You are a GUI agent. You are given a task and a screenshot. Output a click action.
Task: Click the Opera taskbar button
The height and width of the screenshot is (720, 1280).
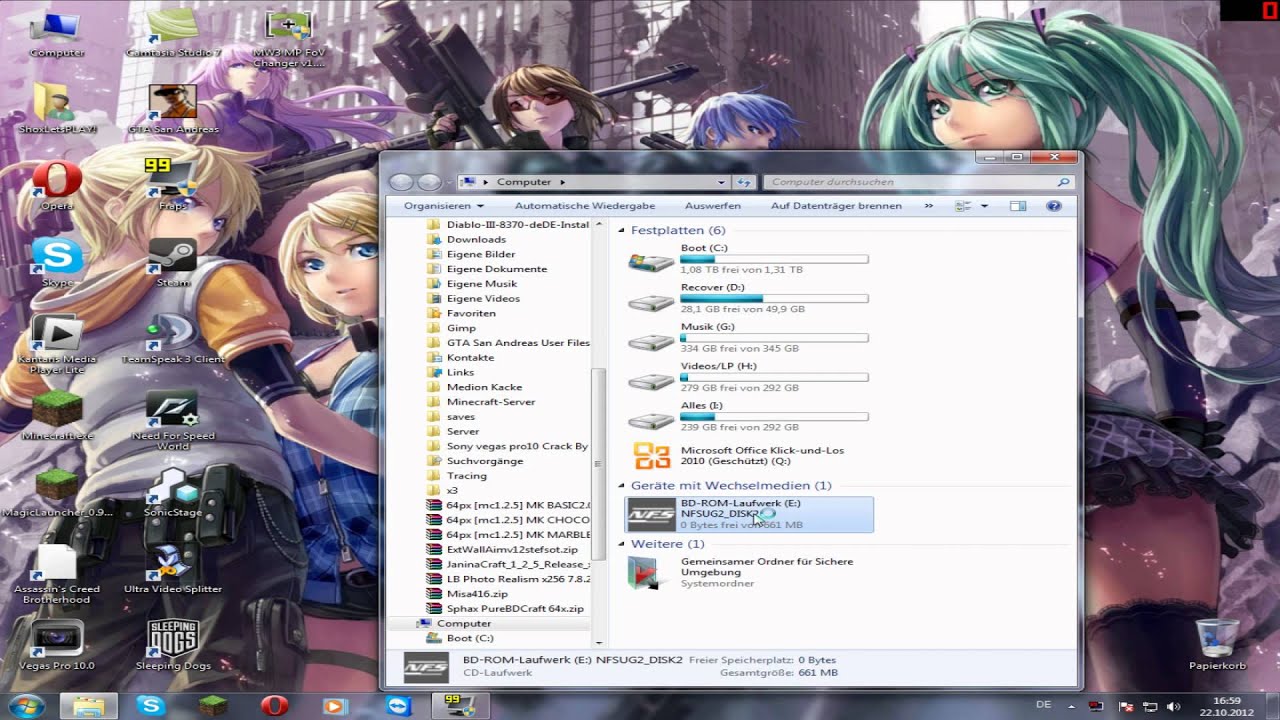click(274, 706)
